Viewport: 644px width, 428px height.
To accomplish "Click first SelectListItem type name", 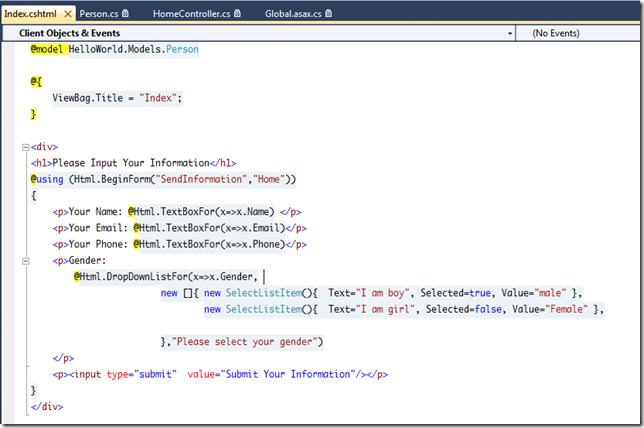I will coord(264,293).
